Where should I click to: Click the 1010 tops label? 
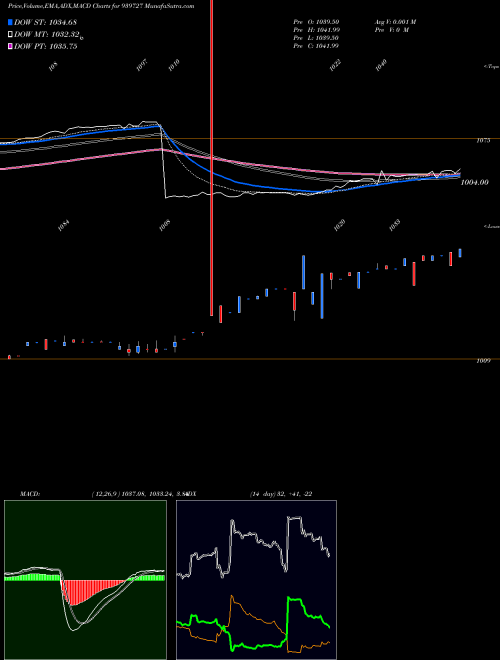(x=174, y=65)
